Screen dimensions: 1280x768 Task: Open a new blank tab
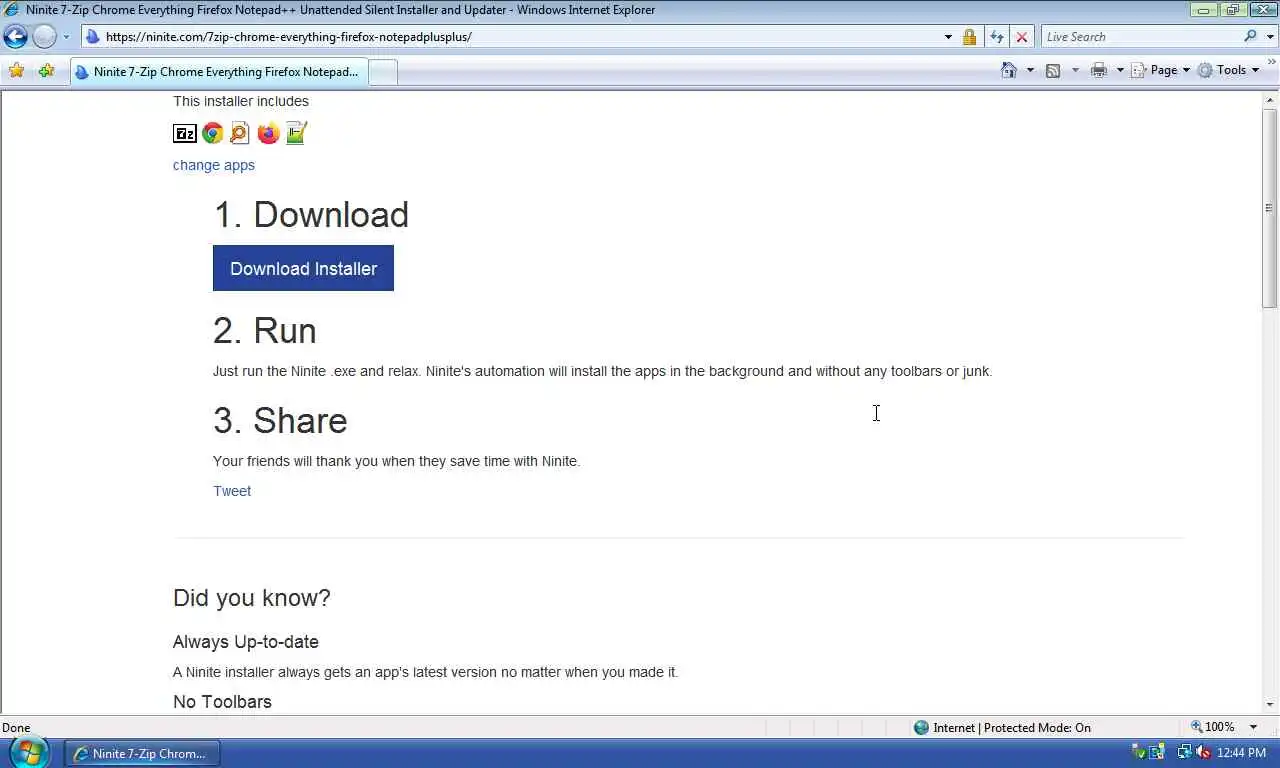[383, 72]
